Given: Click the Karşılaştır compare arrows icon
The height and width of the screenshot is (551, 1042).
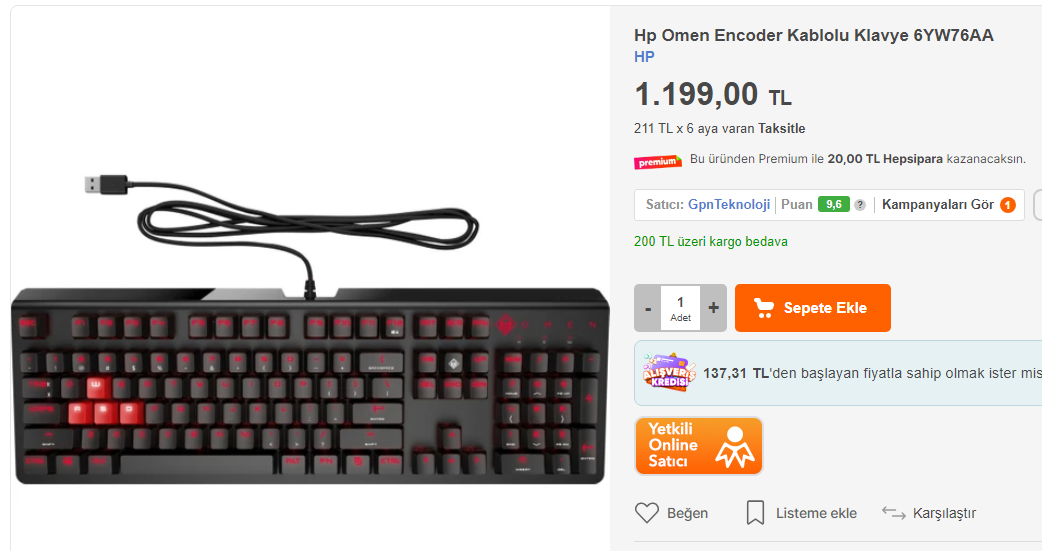Looking at the screenshot, I should (894, 513).
